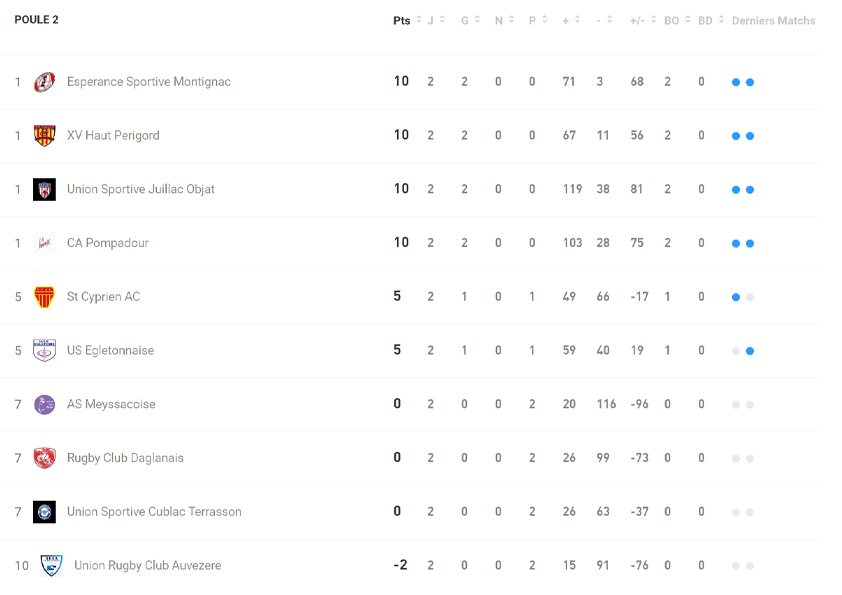Open the Union Rugby Club Auvezere link

(x=147, y=566)
